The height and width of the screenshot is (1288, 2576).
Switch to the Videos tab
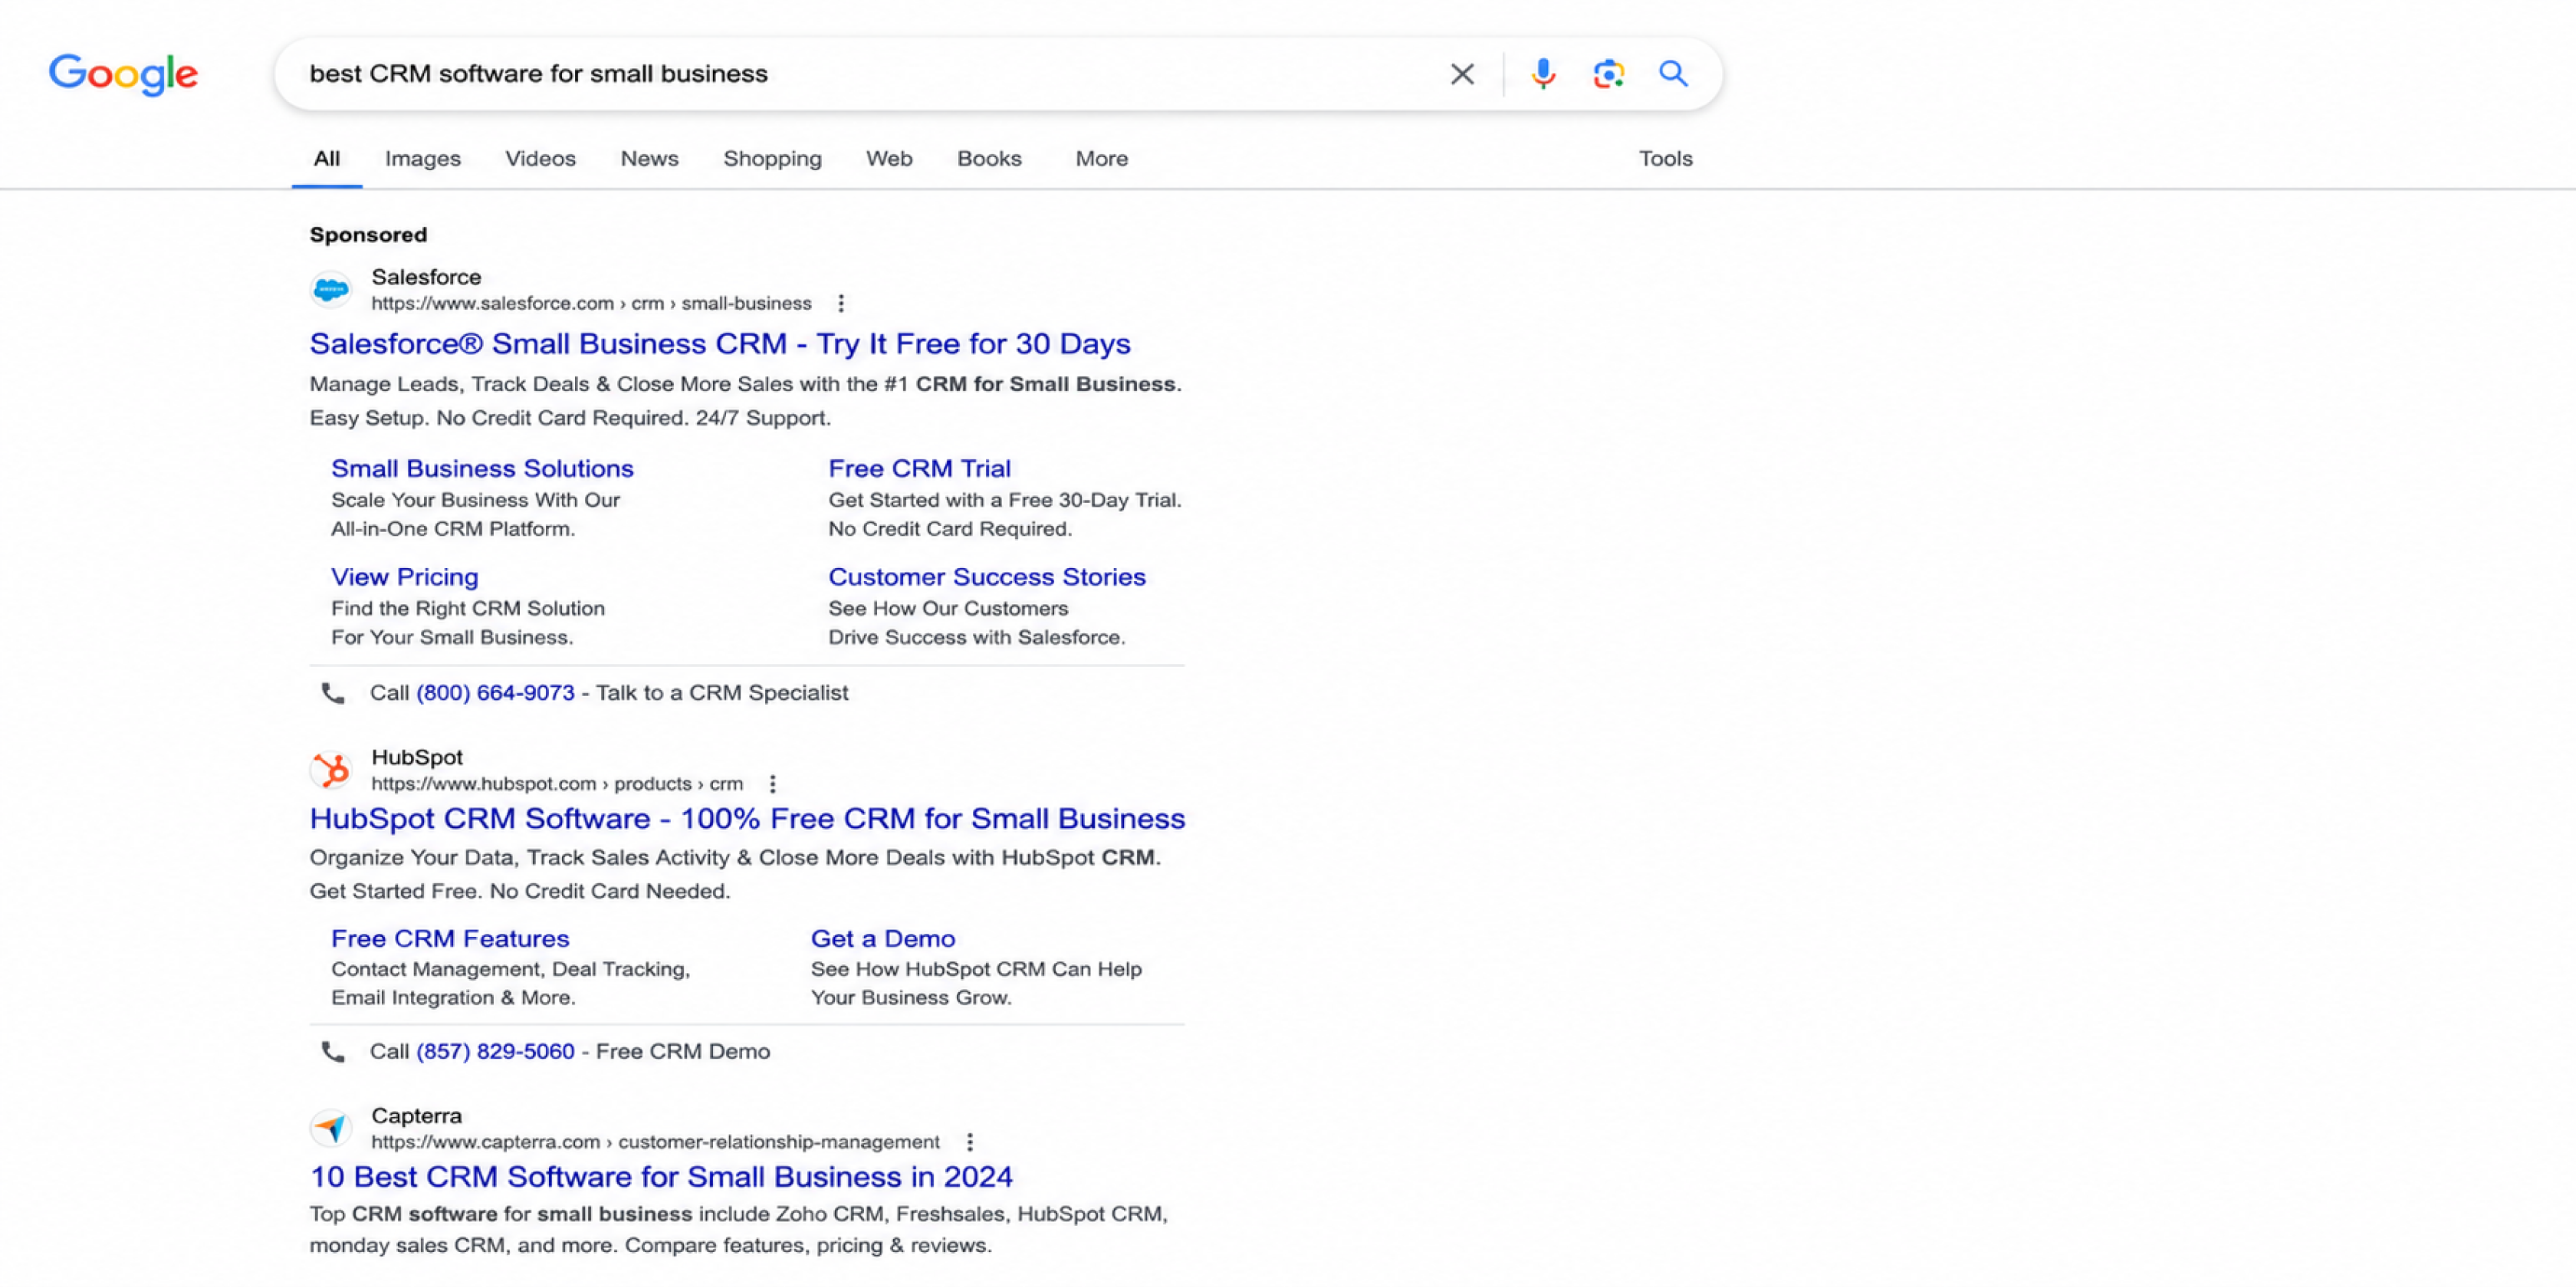point(540,159)
